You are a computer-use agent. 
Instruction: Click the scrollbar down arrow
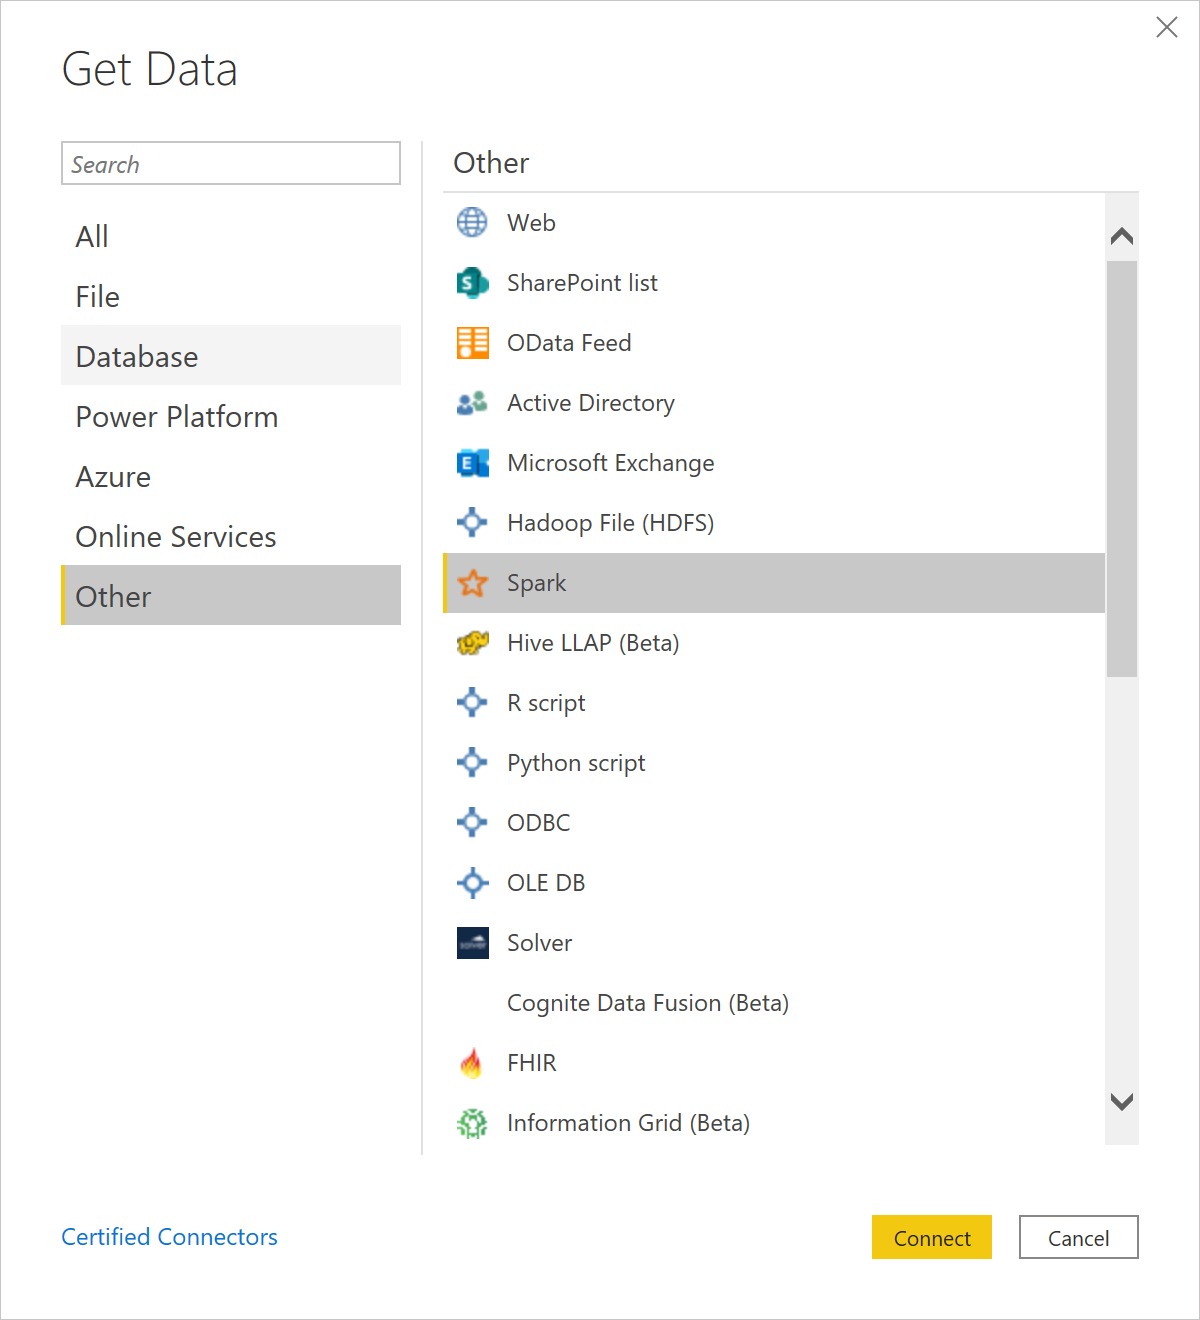pyautogui.click(x=1122, y=1102)
